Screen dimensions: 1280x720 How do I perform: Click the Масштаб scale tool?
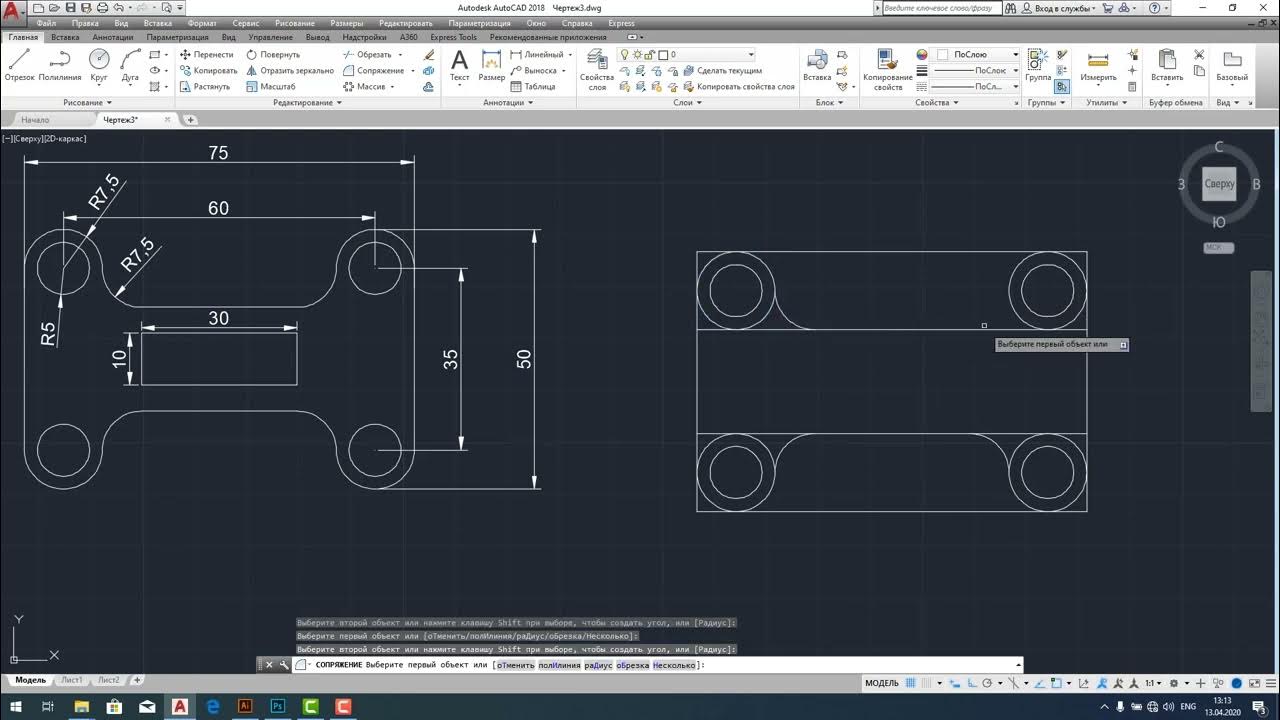270,87
